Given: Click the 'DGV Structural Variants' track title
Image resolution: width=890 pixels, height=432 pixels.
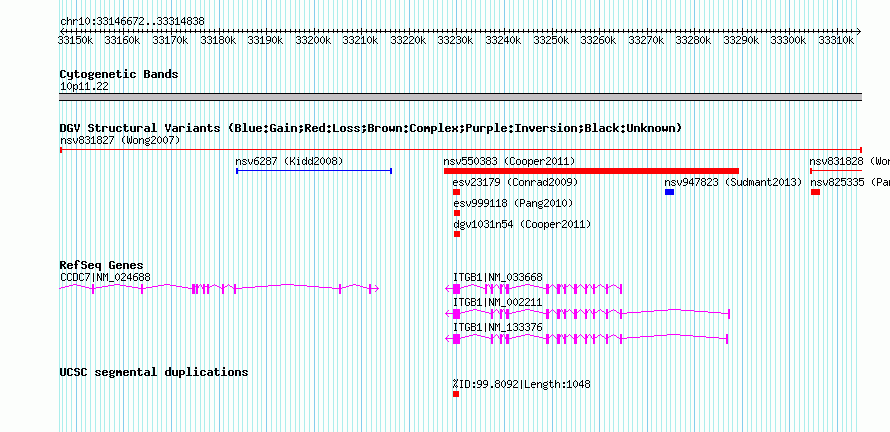Looking at the screenshot, I should pyautogui.click(x=370, y=128).
